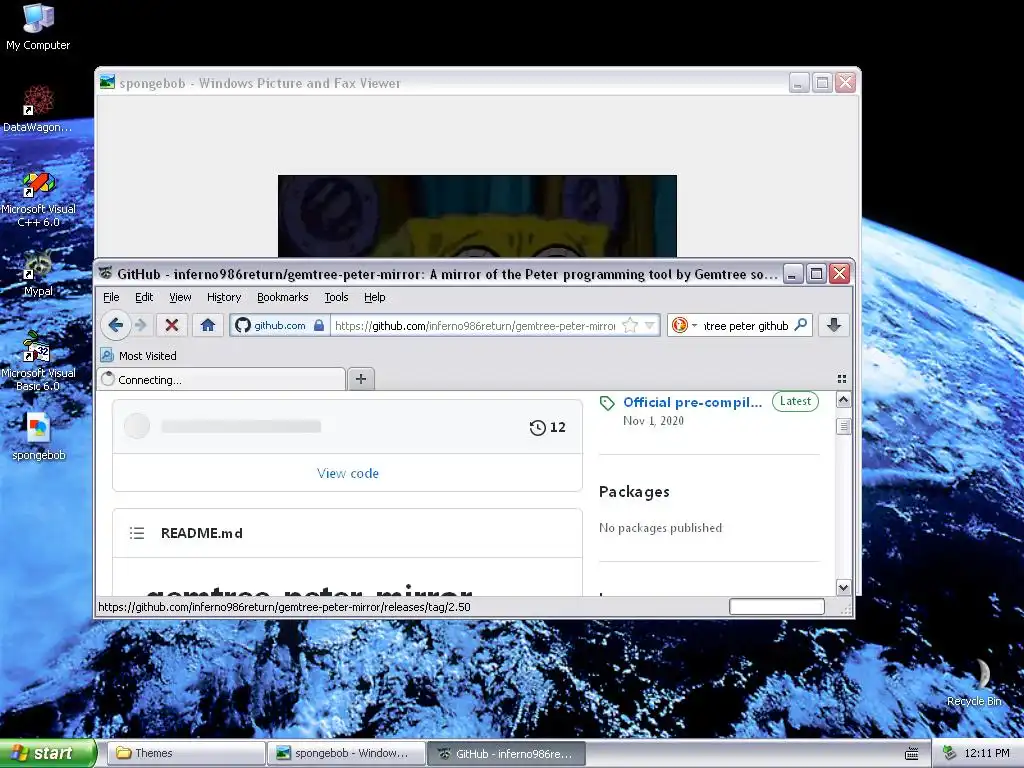Click the release tag icon
Image resolution: width=1024 pixels, height=768 pixels.
click(607, 403)
